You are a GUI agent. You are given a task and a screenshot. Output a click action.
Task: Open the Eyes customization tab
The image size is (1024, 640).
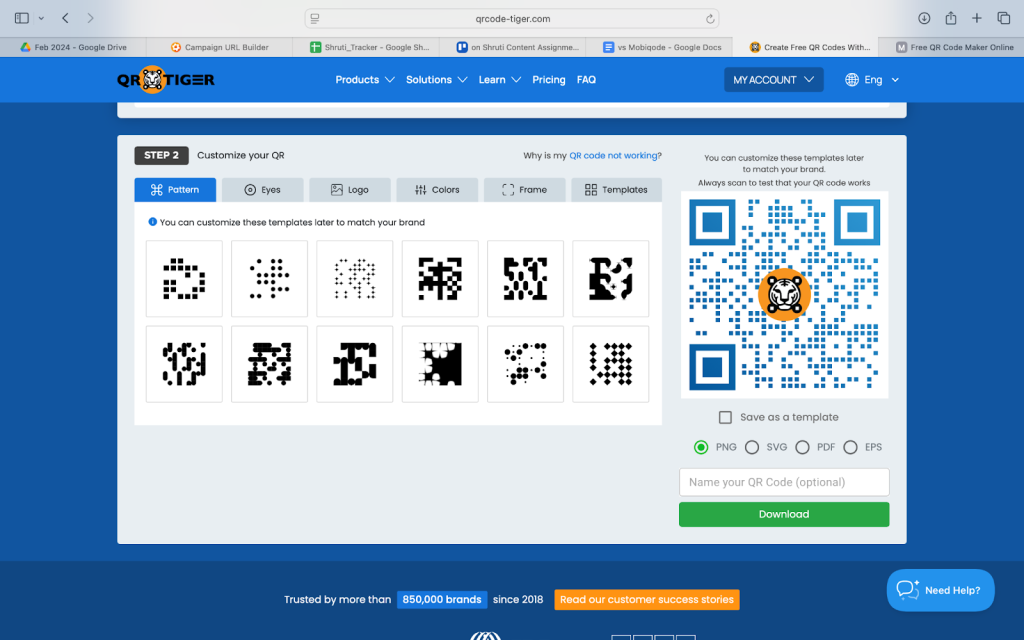(x=262, y=190)
